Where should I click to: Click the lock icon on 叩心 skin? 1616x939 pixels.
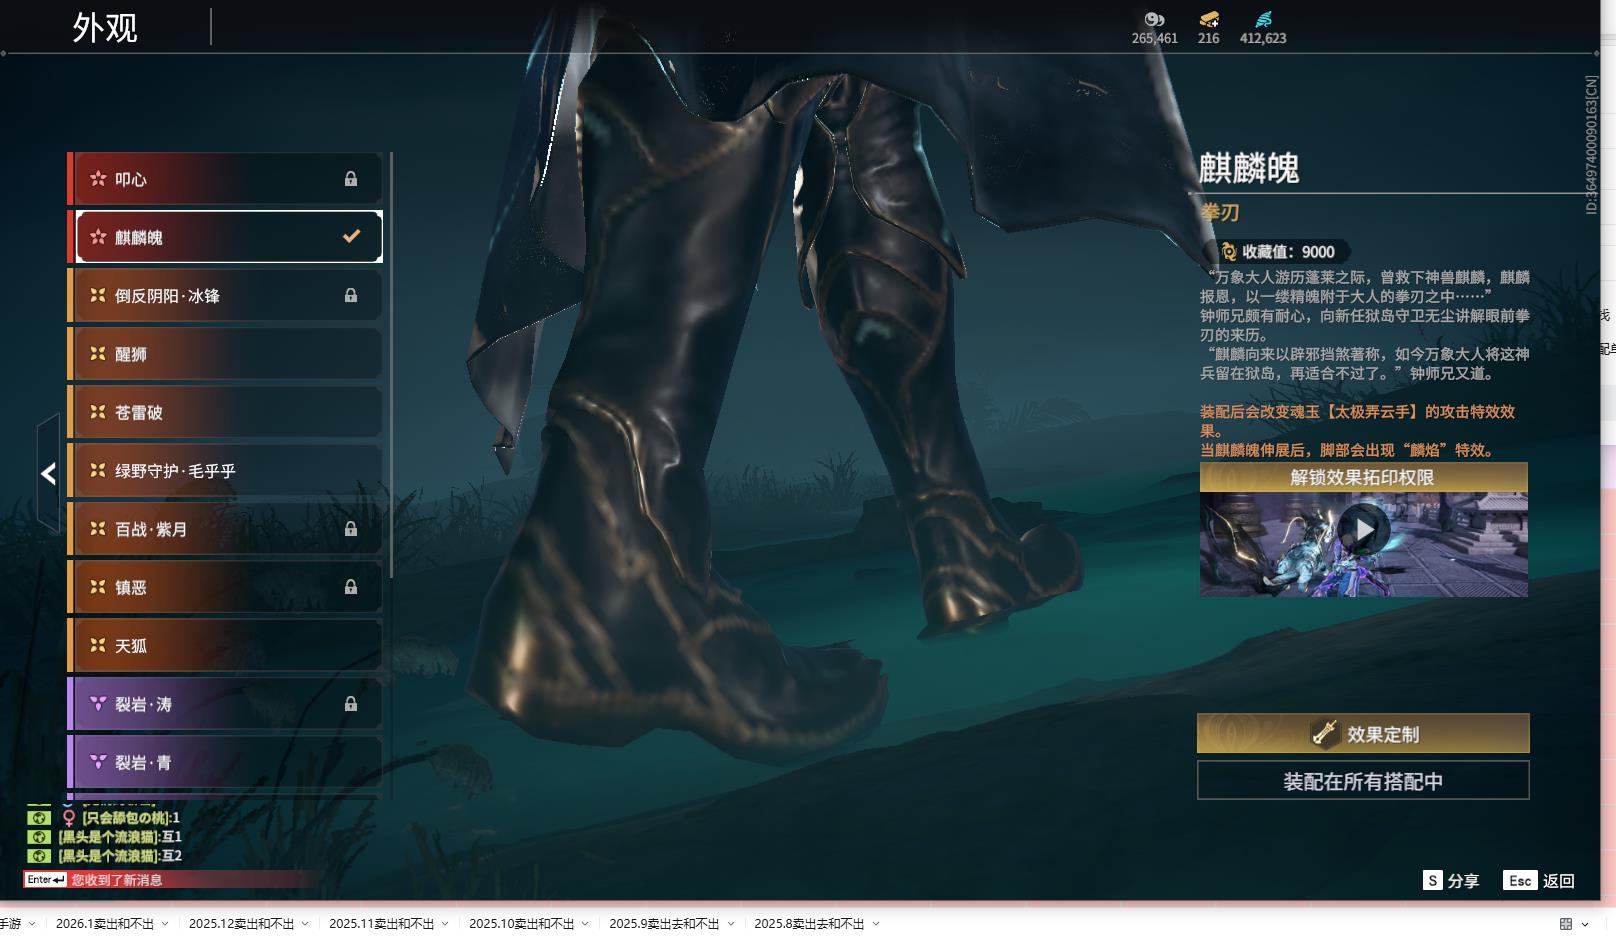pos(351,179)
